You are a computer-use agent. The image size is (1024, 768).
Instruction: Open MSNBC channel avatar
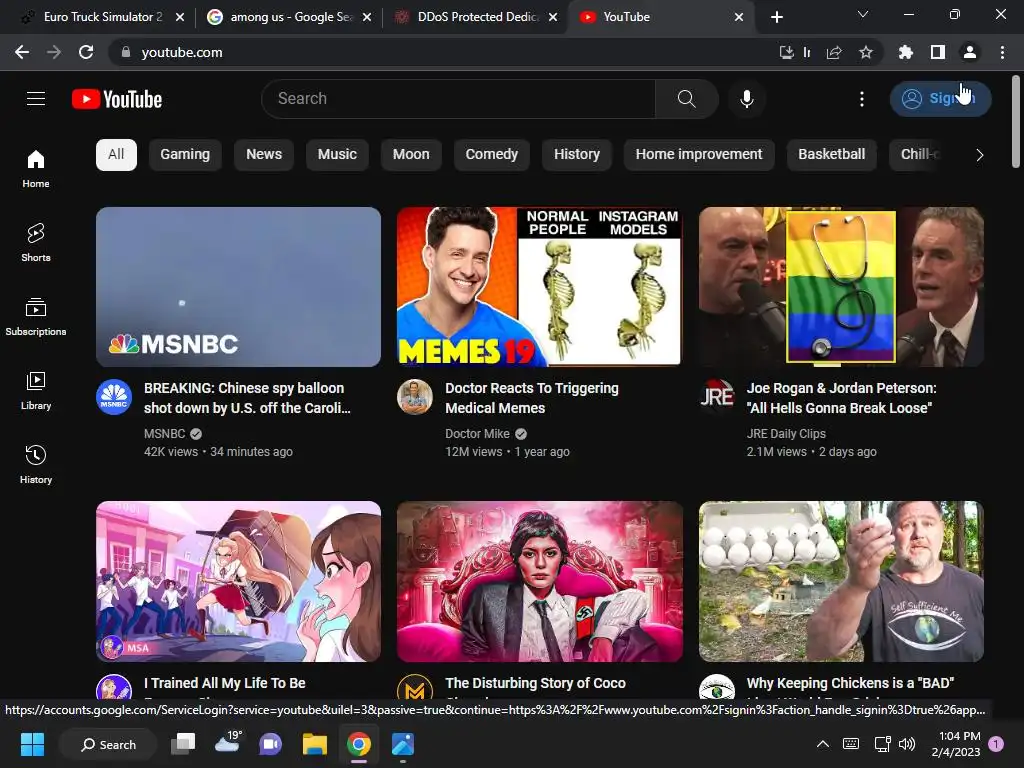(x=114, y=396)
